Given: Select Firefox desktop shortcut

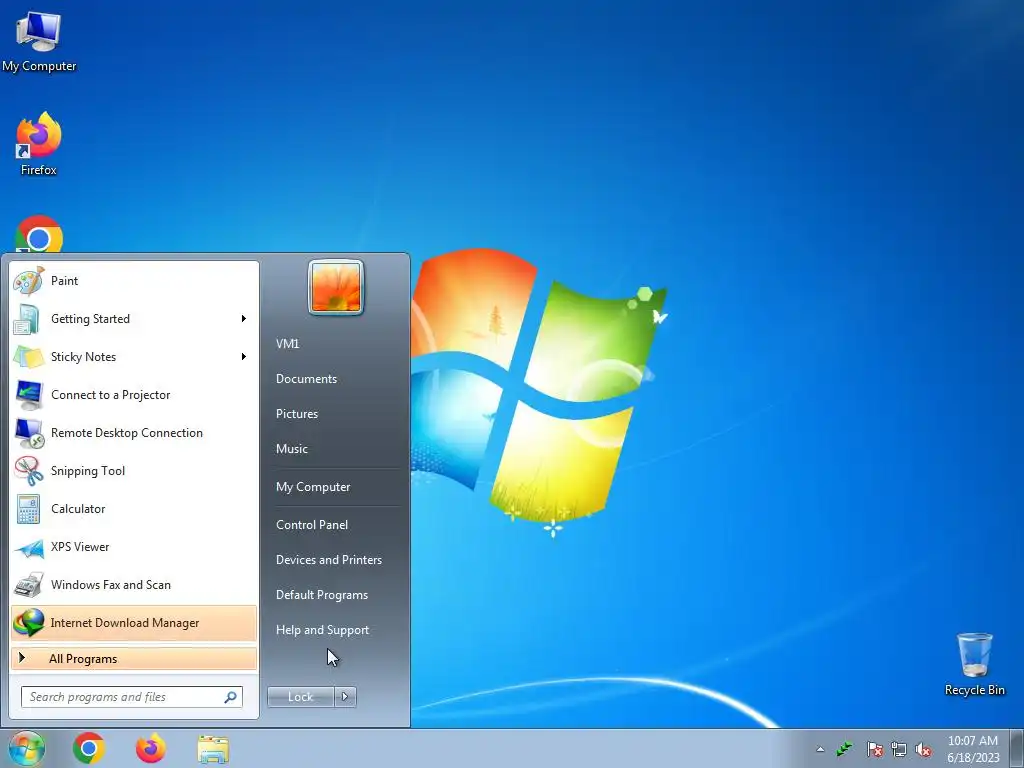Looking at the screenshot, I should pyautogui.click(x=39, y=144).
